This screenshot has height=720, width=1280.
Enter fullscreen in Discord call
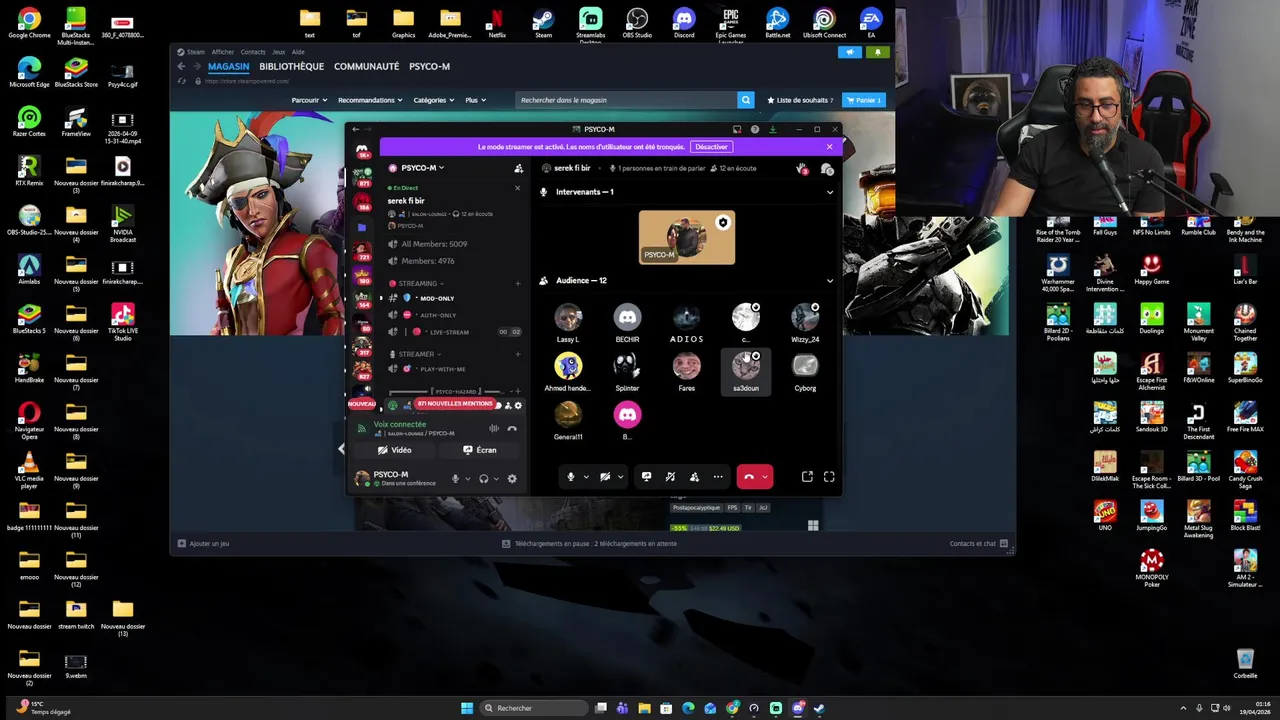[829, 477]
